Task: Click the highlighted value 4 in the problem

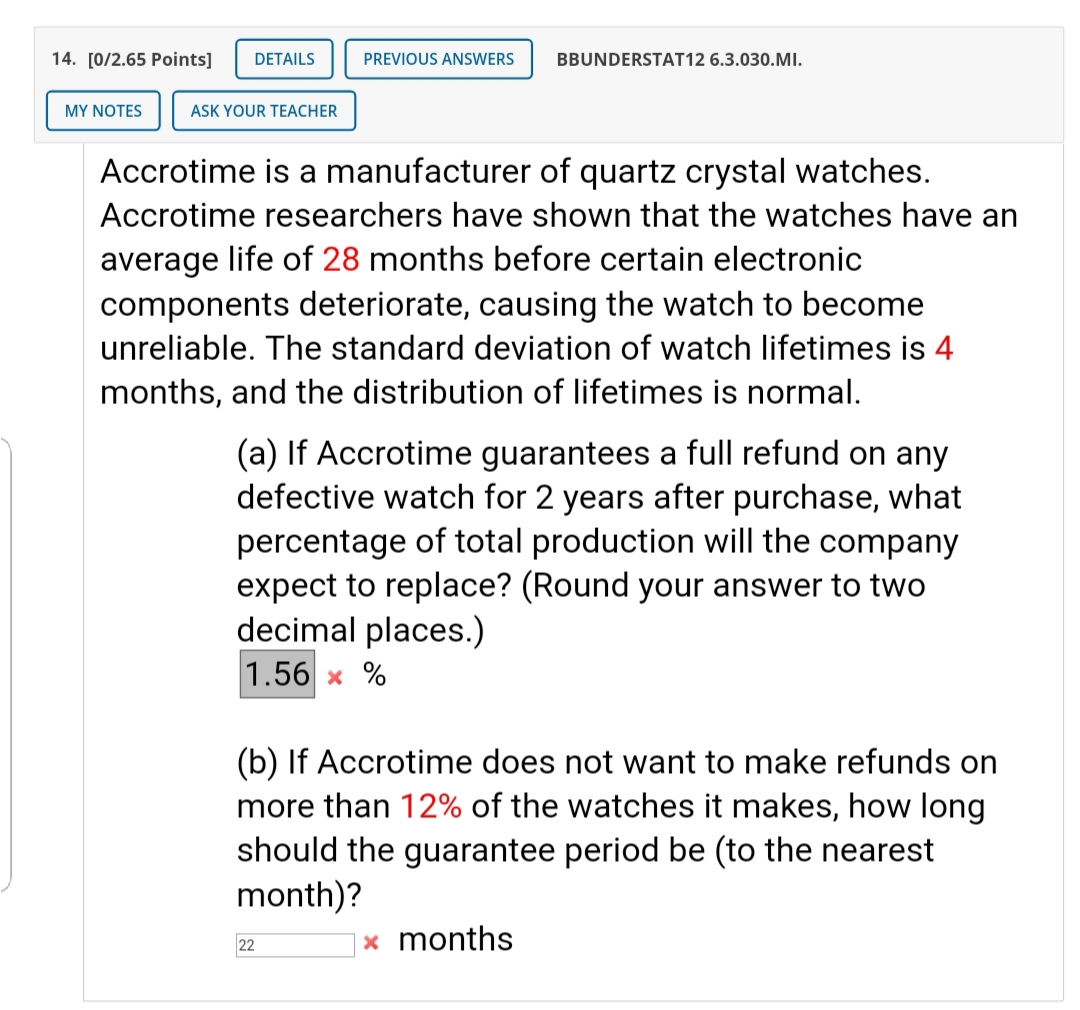Action: (x=944, y=348)
